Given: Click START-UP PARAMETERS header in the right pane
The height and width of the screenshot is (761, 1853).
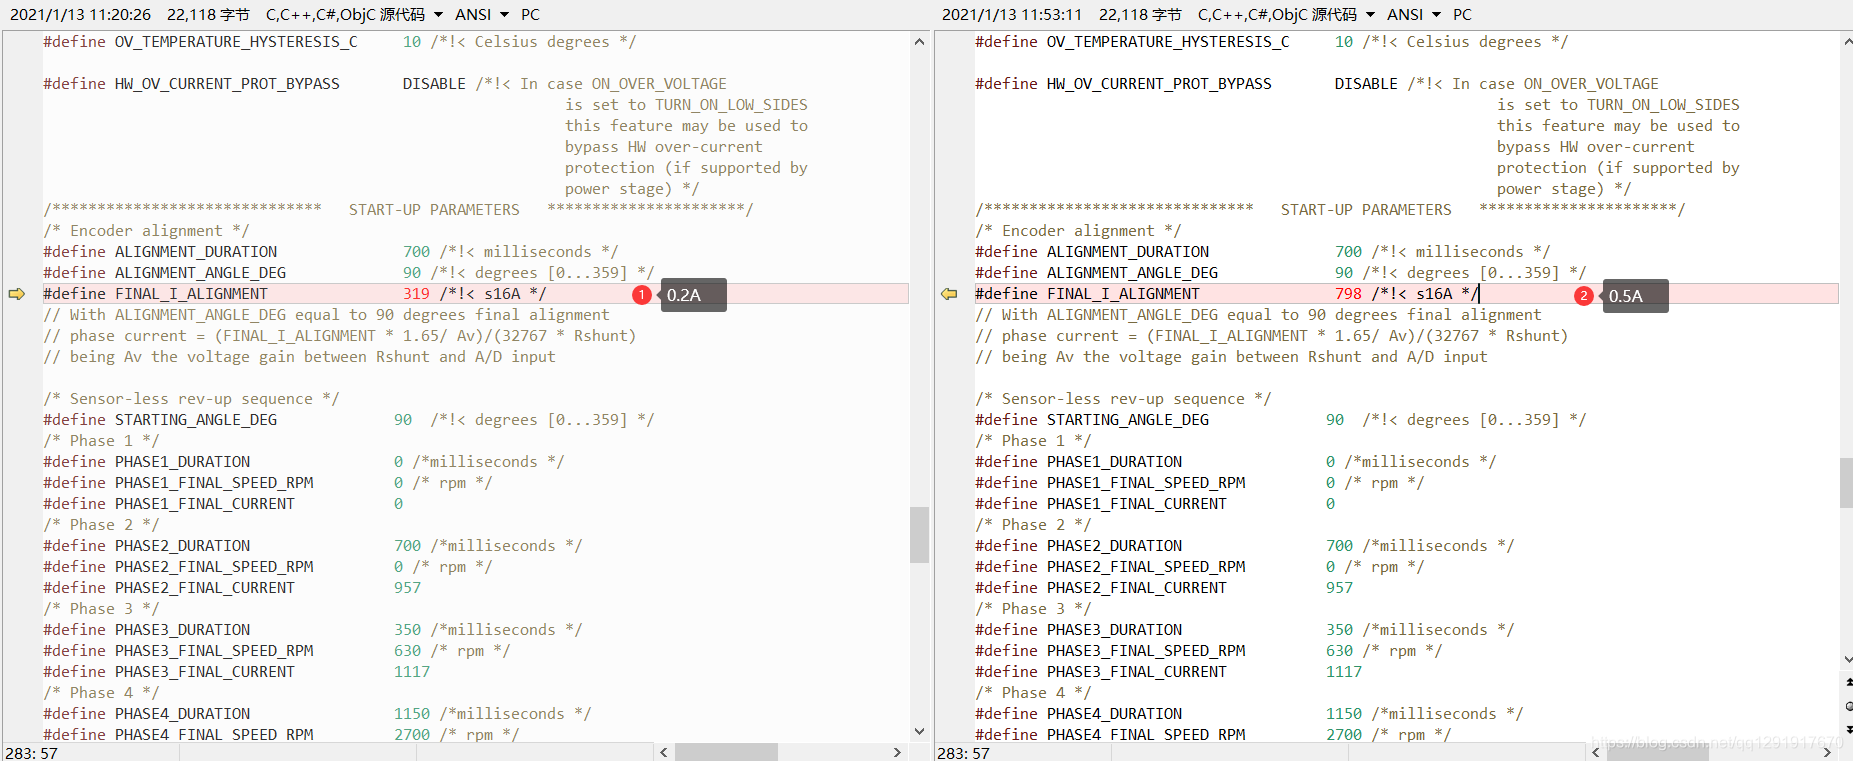Looking at the screenshot, I should click(1366, 210).
